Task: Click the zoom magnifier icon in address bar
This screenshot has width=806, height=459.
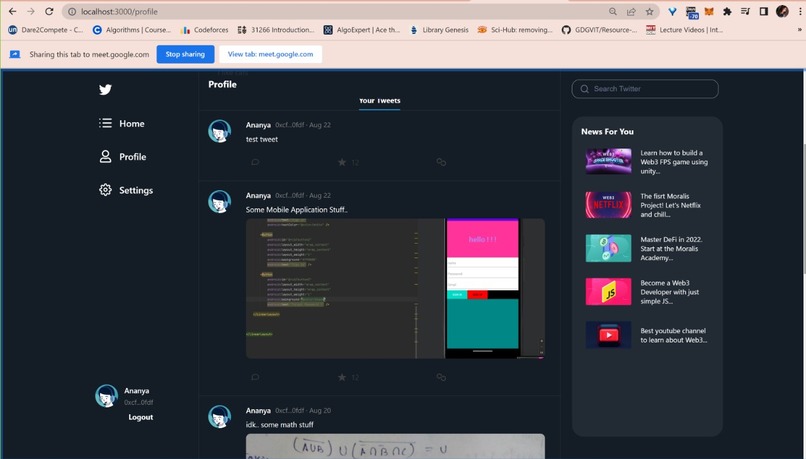Action: coord(613,11)
